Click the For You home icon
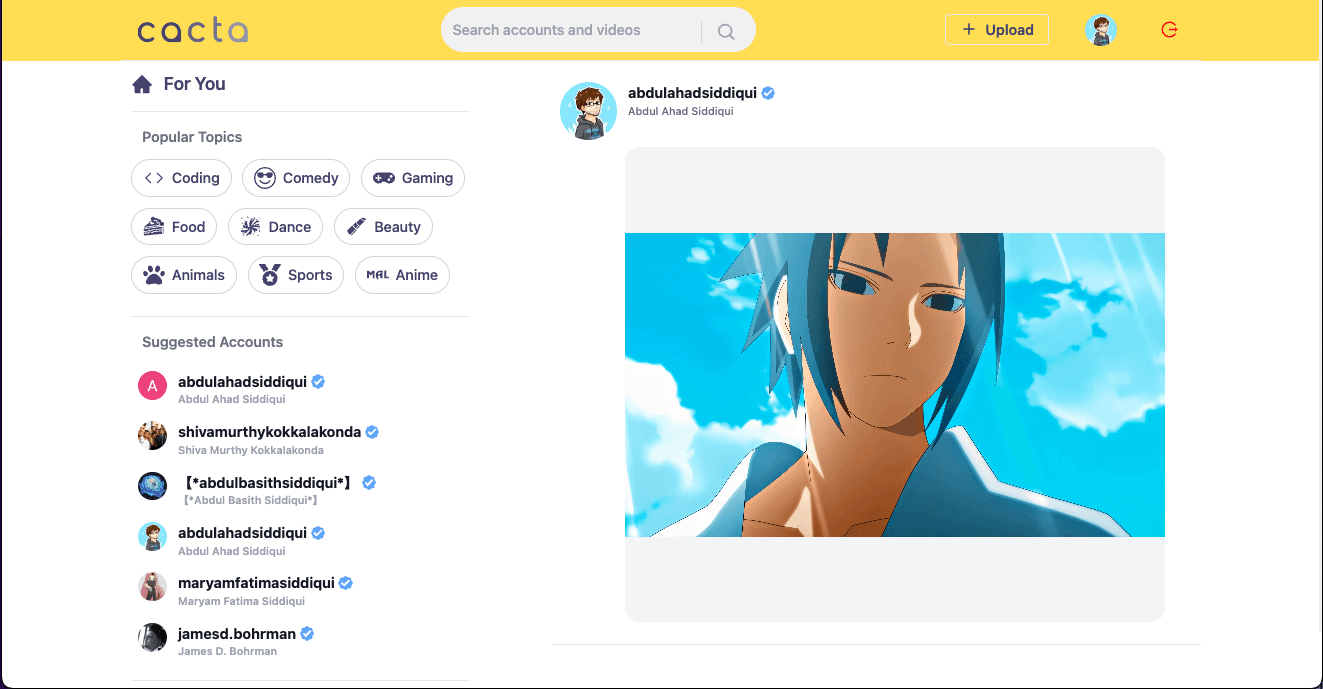 142,84
